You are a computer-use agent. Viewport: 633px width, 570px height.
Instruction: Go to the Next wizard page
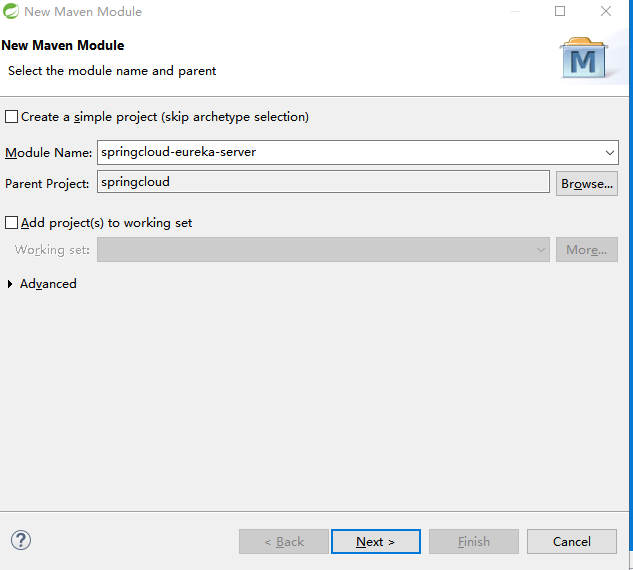(375, 541)
